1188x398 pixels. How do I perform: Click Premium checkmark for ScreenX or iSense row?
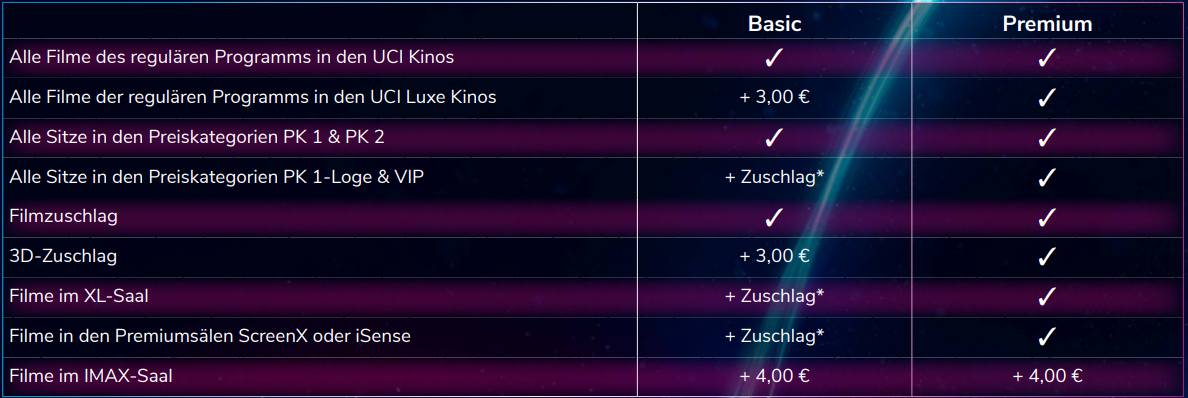click(x=1046, y=336)
